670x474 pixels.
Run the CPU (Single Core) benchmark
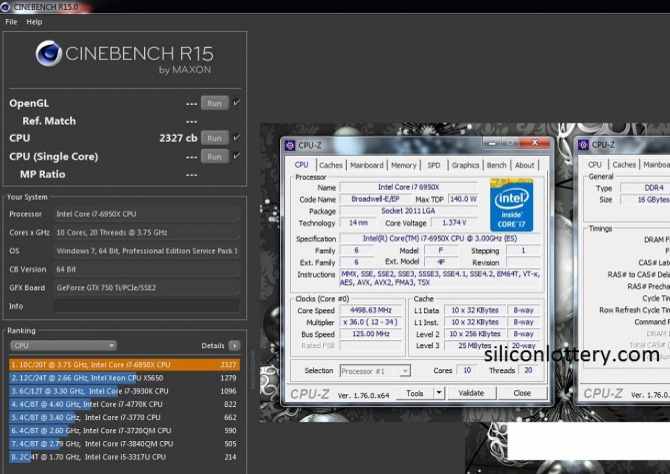pos(215,156)
